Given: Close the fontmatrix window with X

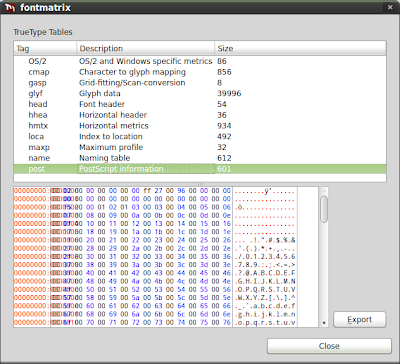Looking at the screenshot, I should pyautogui.click(x=390, y=7).
